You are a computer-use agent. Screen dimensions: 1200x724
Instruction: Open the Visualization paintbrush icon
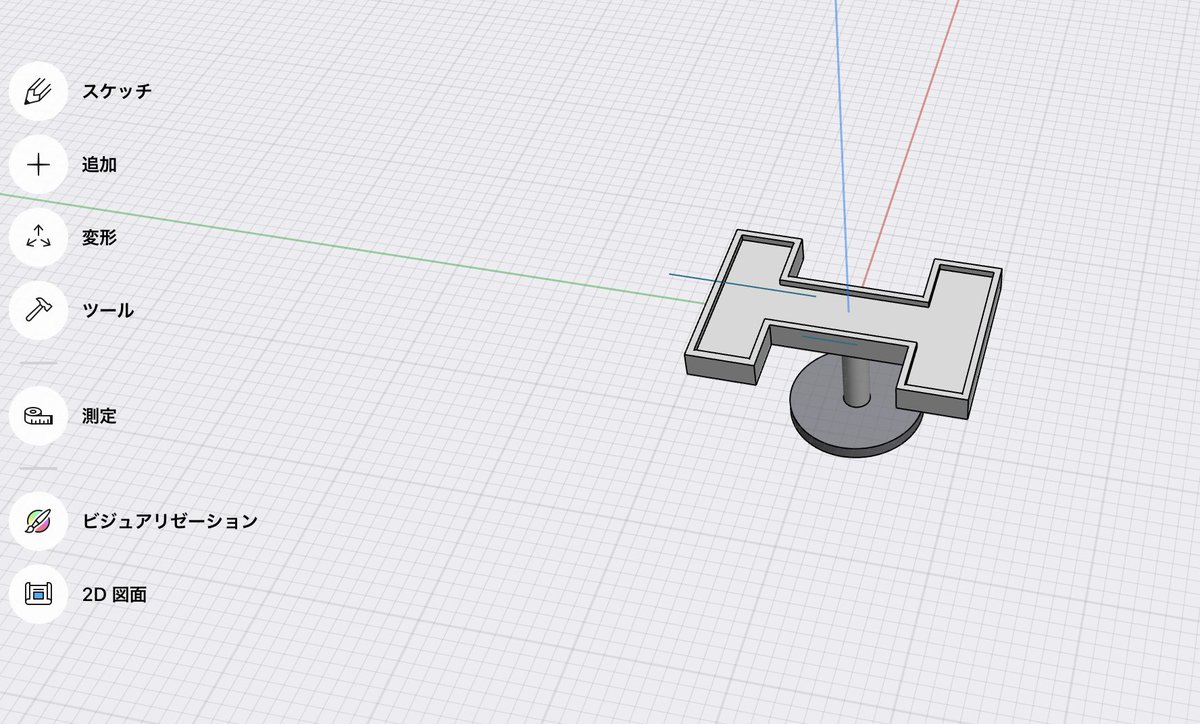[38, 521]
